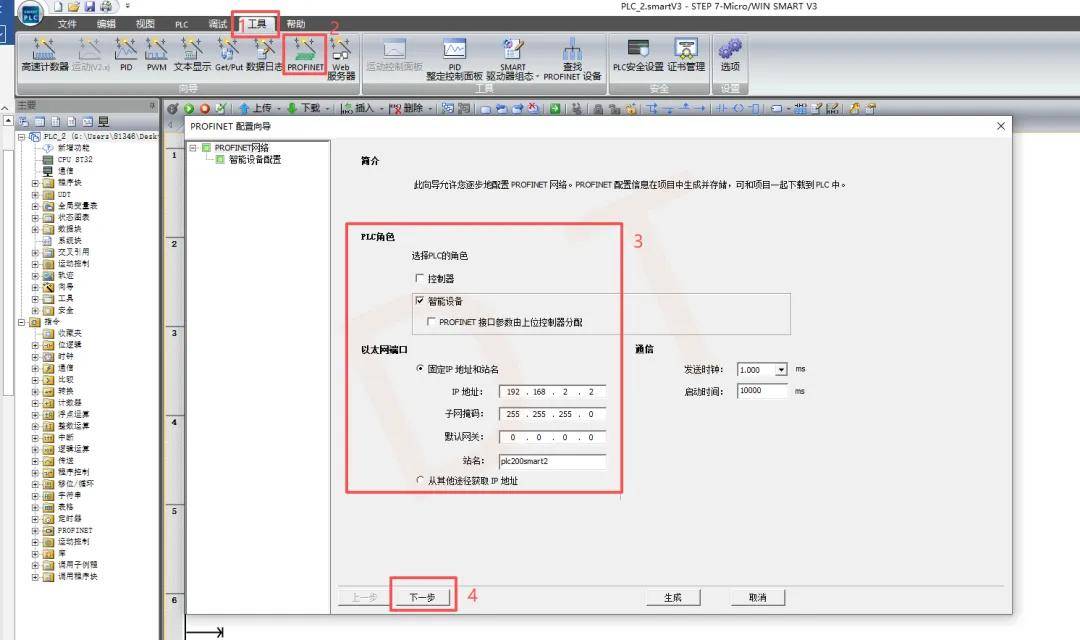Select the 通信 item under CPU ST32
This screenshot has width=1080, height=640.
[x=65, y=171]
